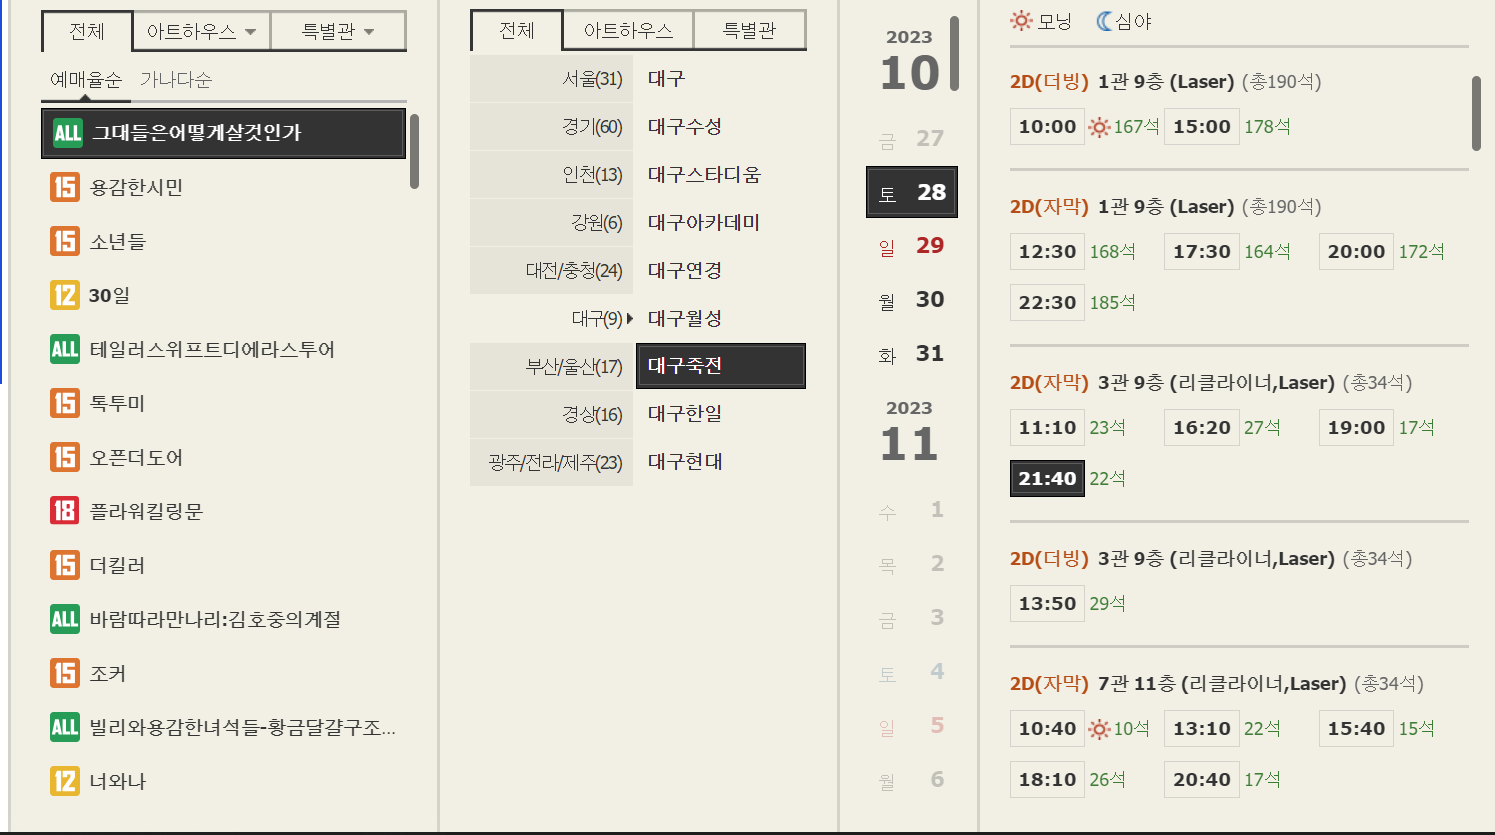Select the 20:40 showtime in 7관
This screenshot has width=1495, height=835.
pos(1201,779)
